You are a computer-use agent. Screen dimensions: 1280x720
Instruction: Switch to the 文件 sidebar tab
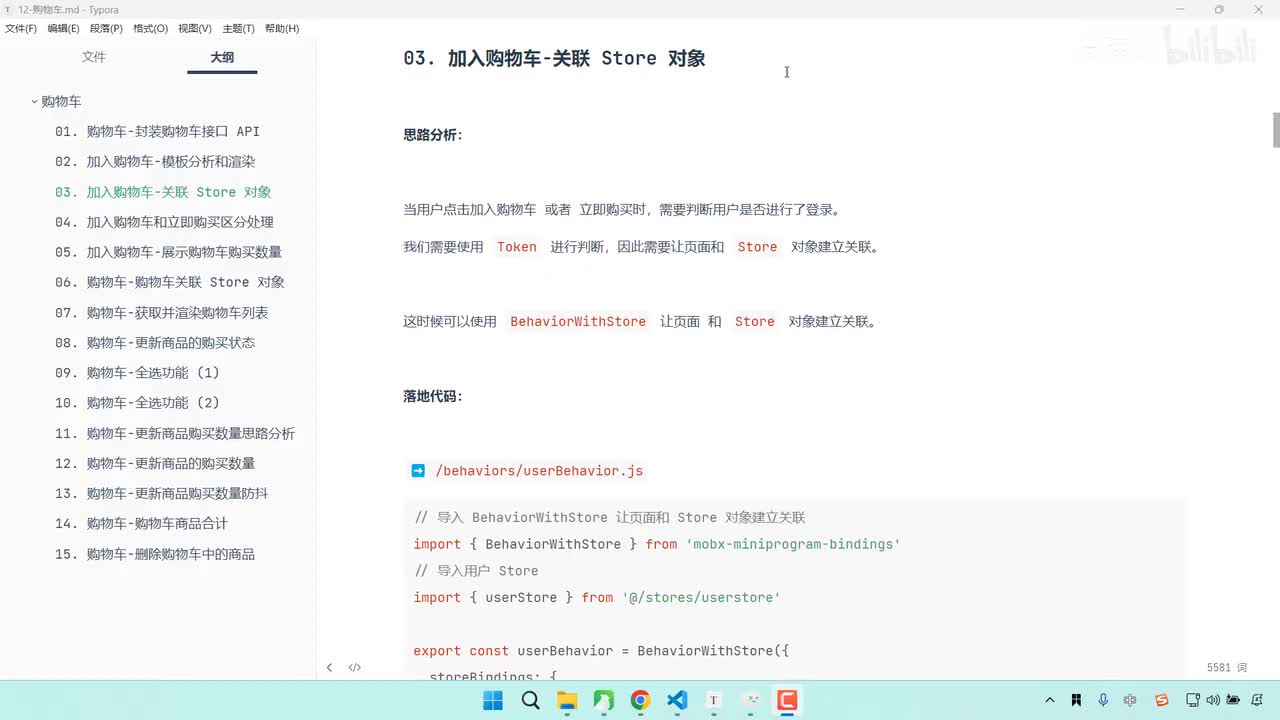click(94, 57)
